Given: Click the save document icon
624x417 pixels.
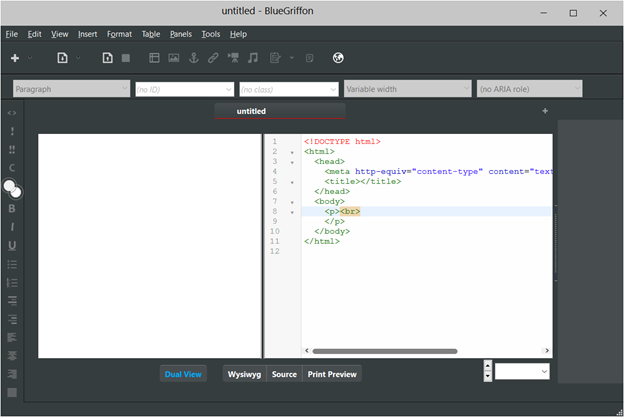Looking at the screenshot, I should [108, 58].
